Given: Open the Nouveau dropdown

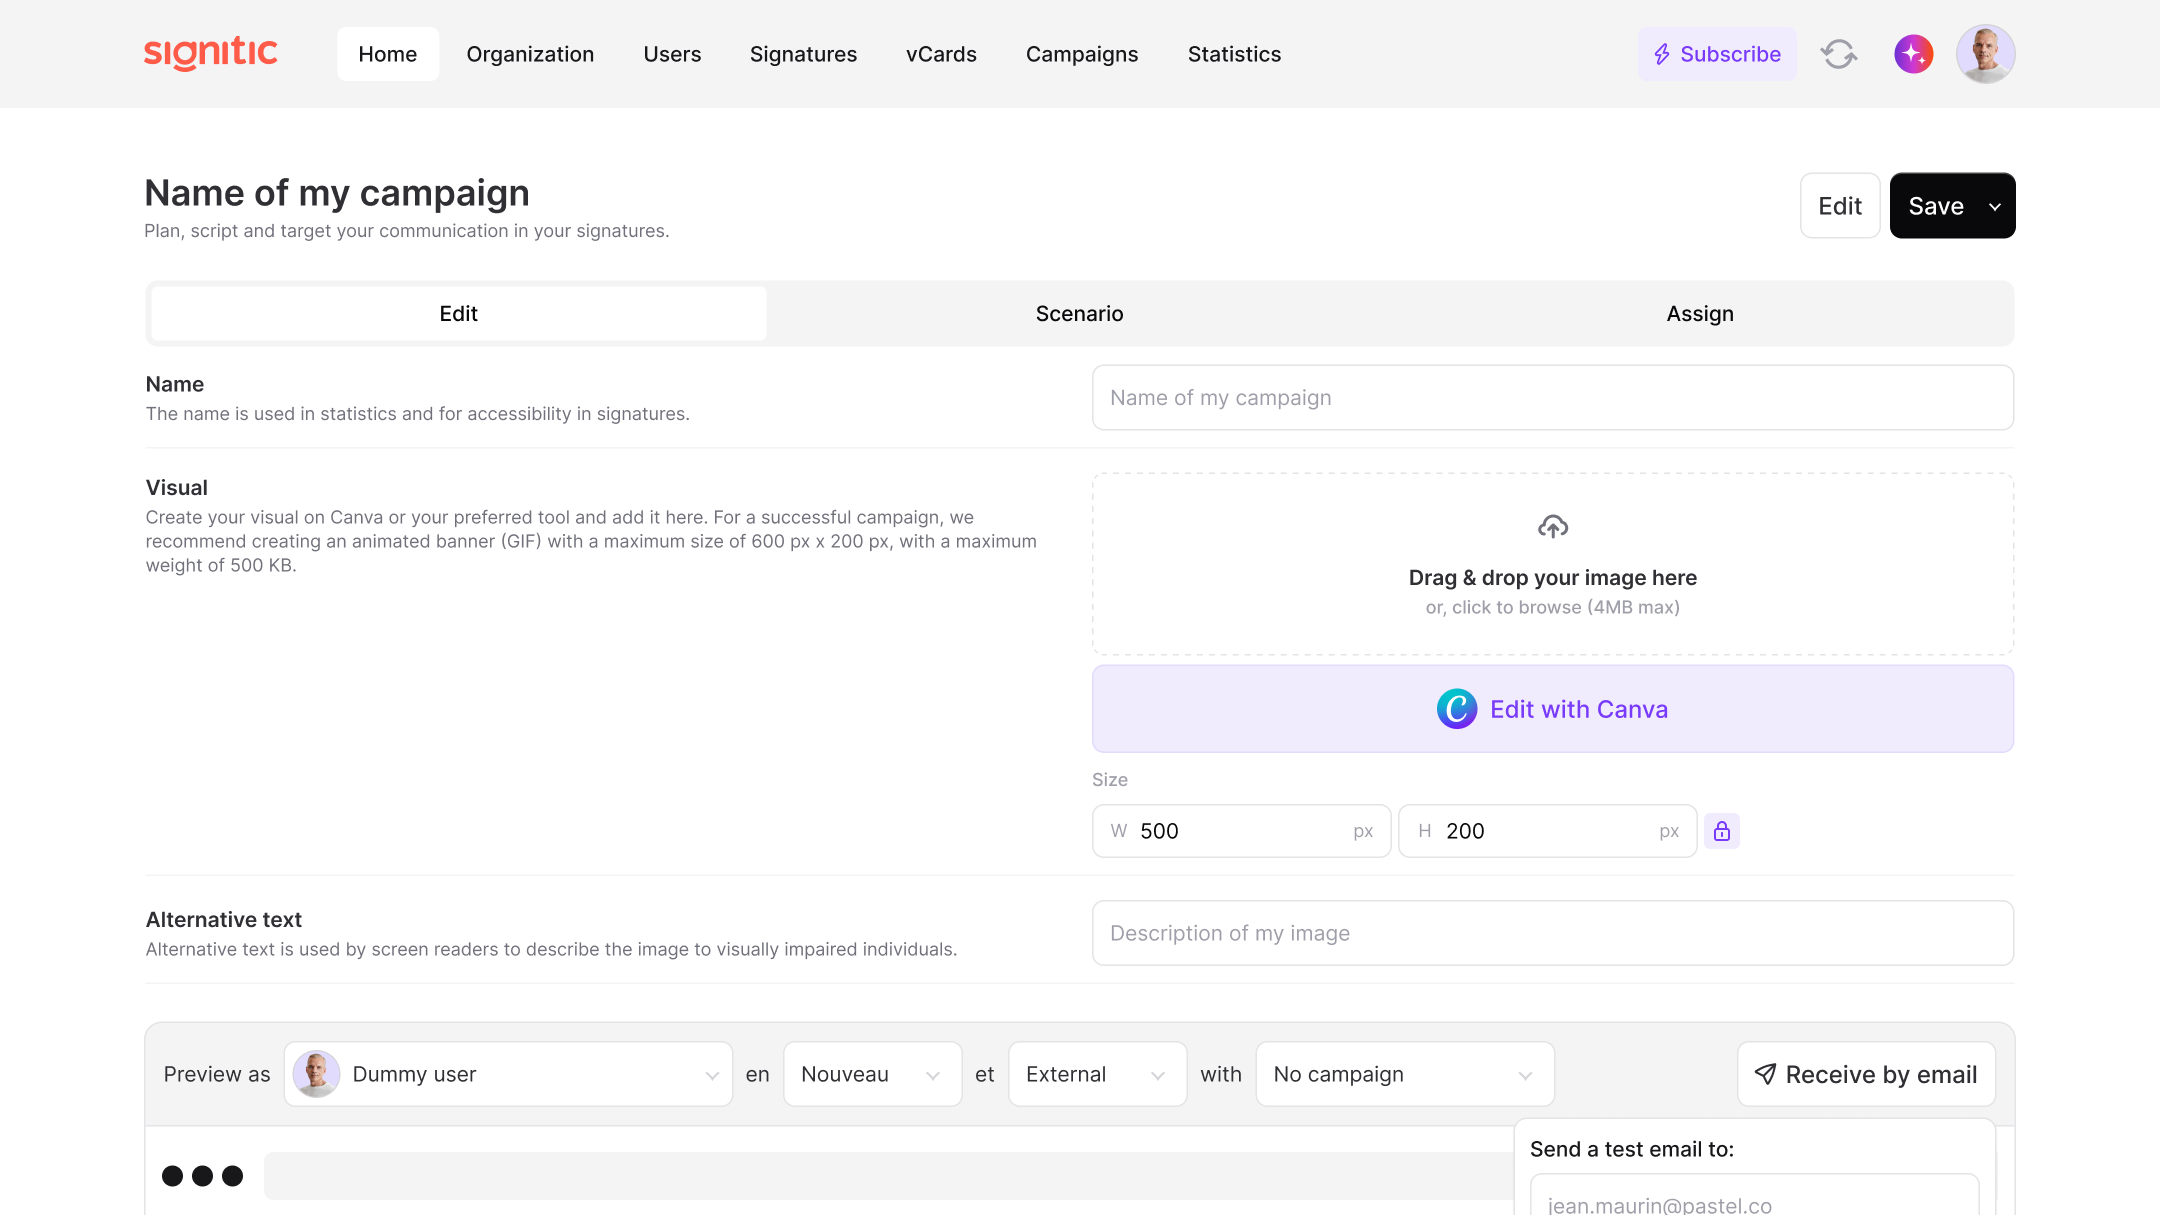Looking at the screenshot, I should pos(872,1074).
